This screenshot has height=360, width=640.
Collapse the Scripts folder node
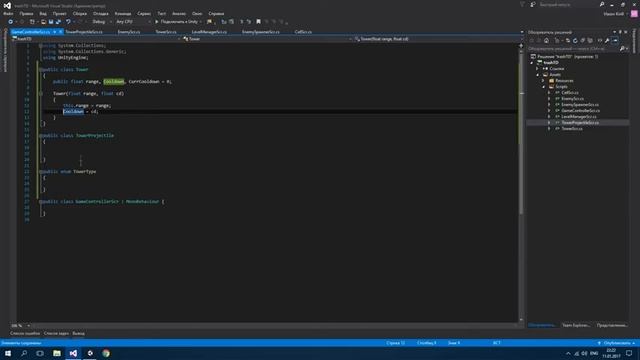543,87
